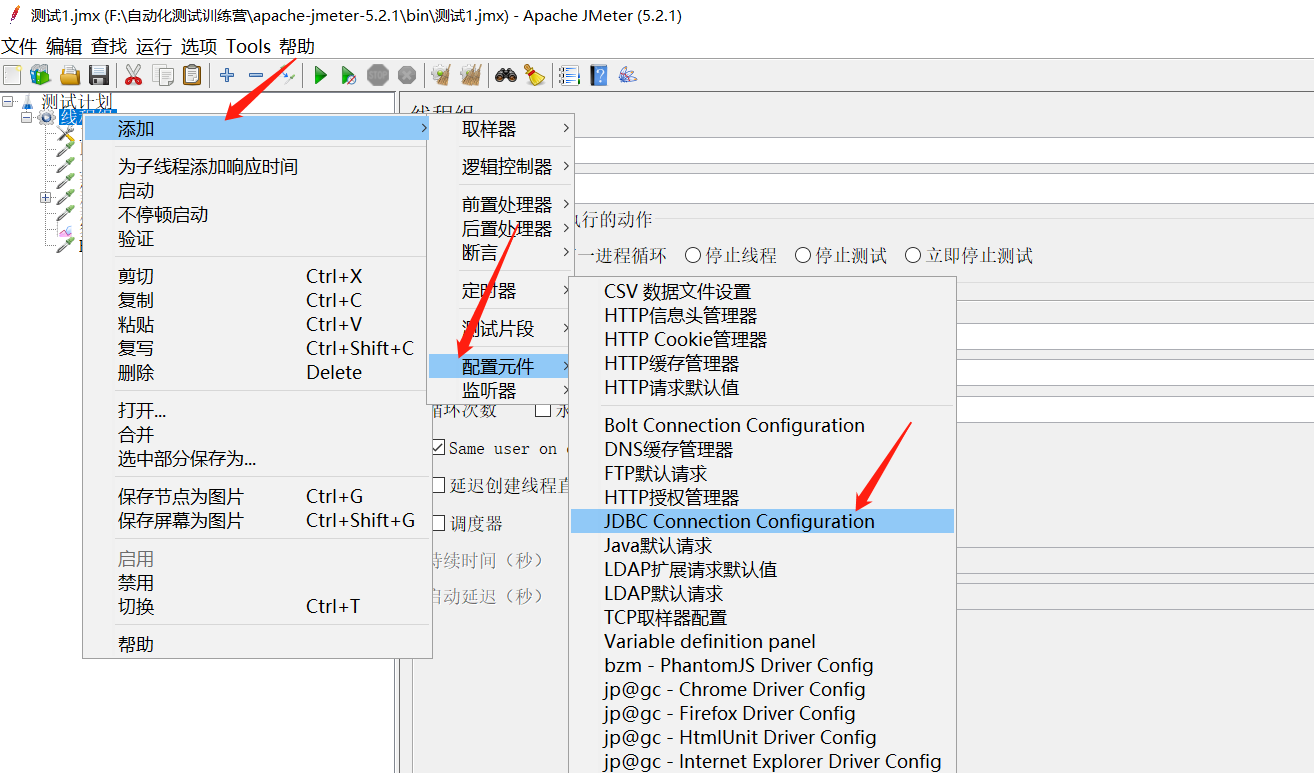Select Variable definition panel entry
Viewport: 1314px width, 773px height.
tap(762, 641)
